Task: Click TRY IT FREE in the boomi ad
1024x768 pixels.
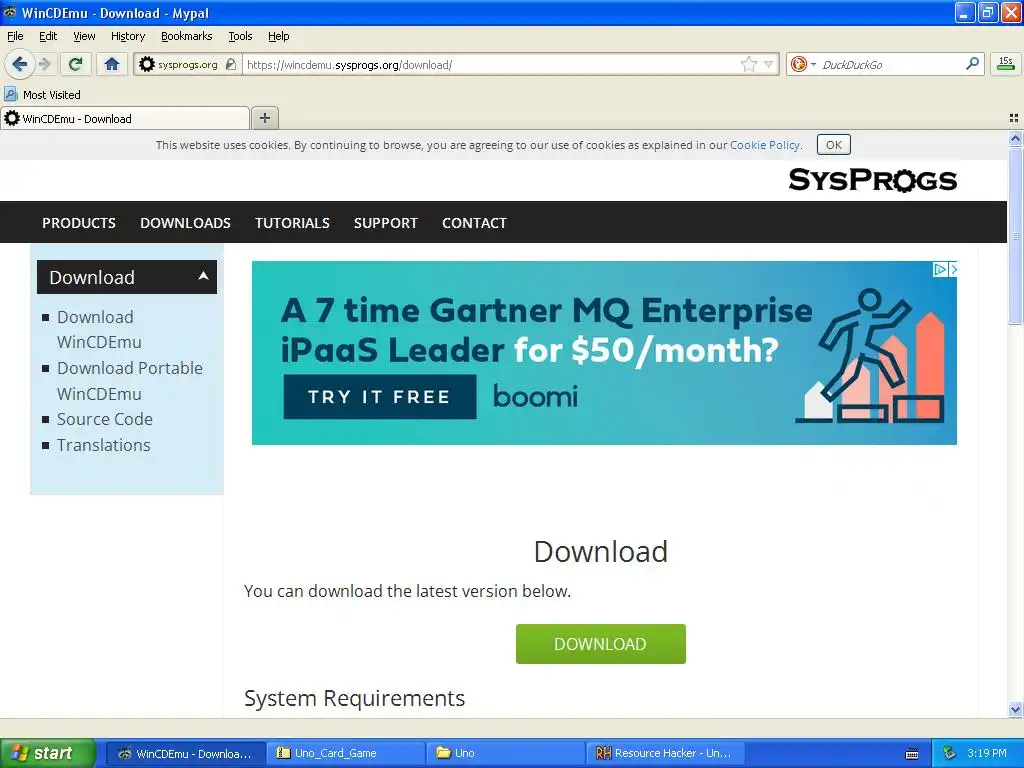Action: [379, 396]
